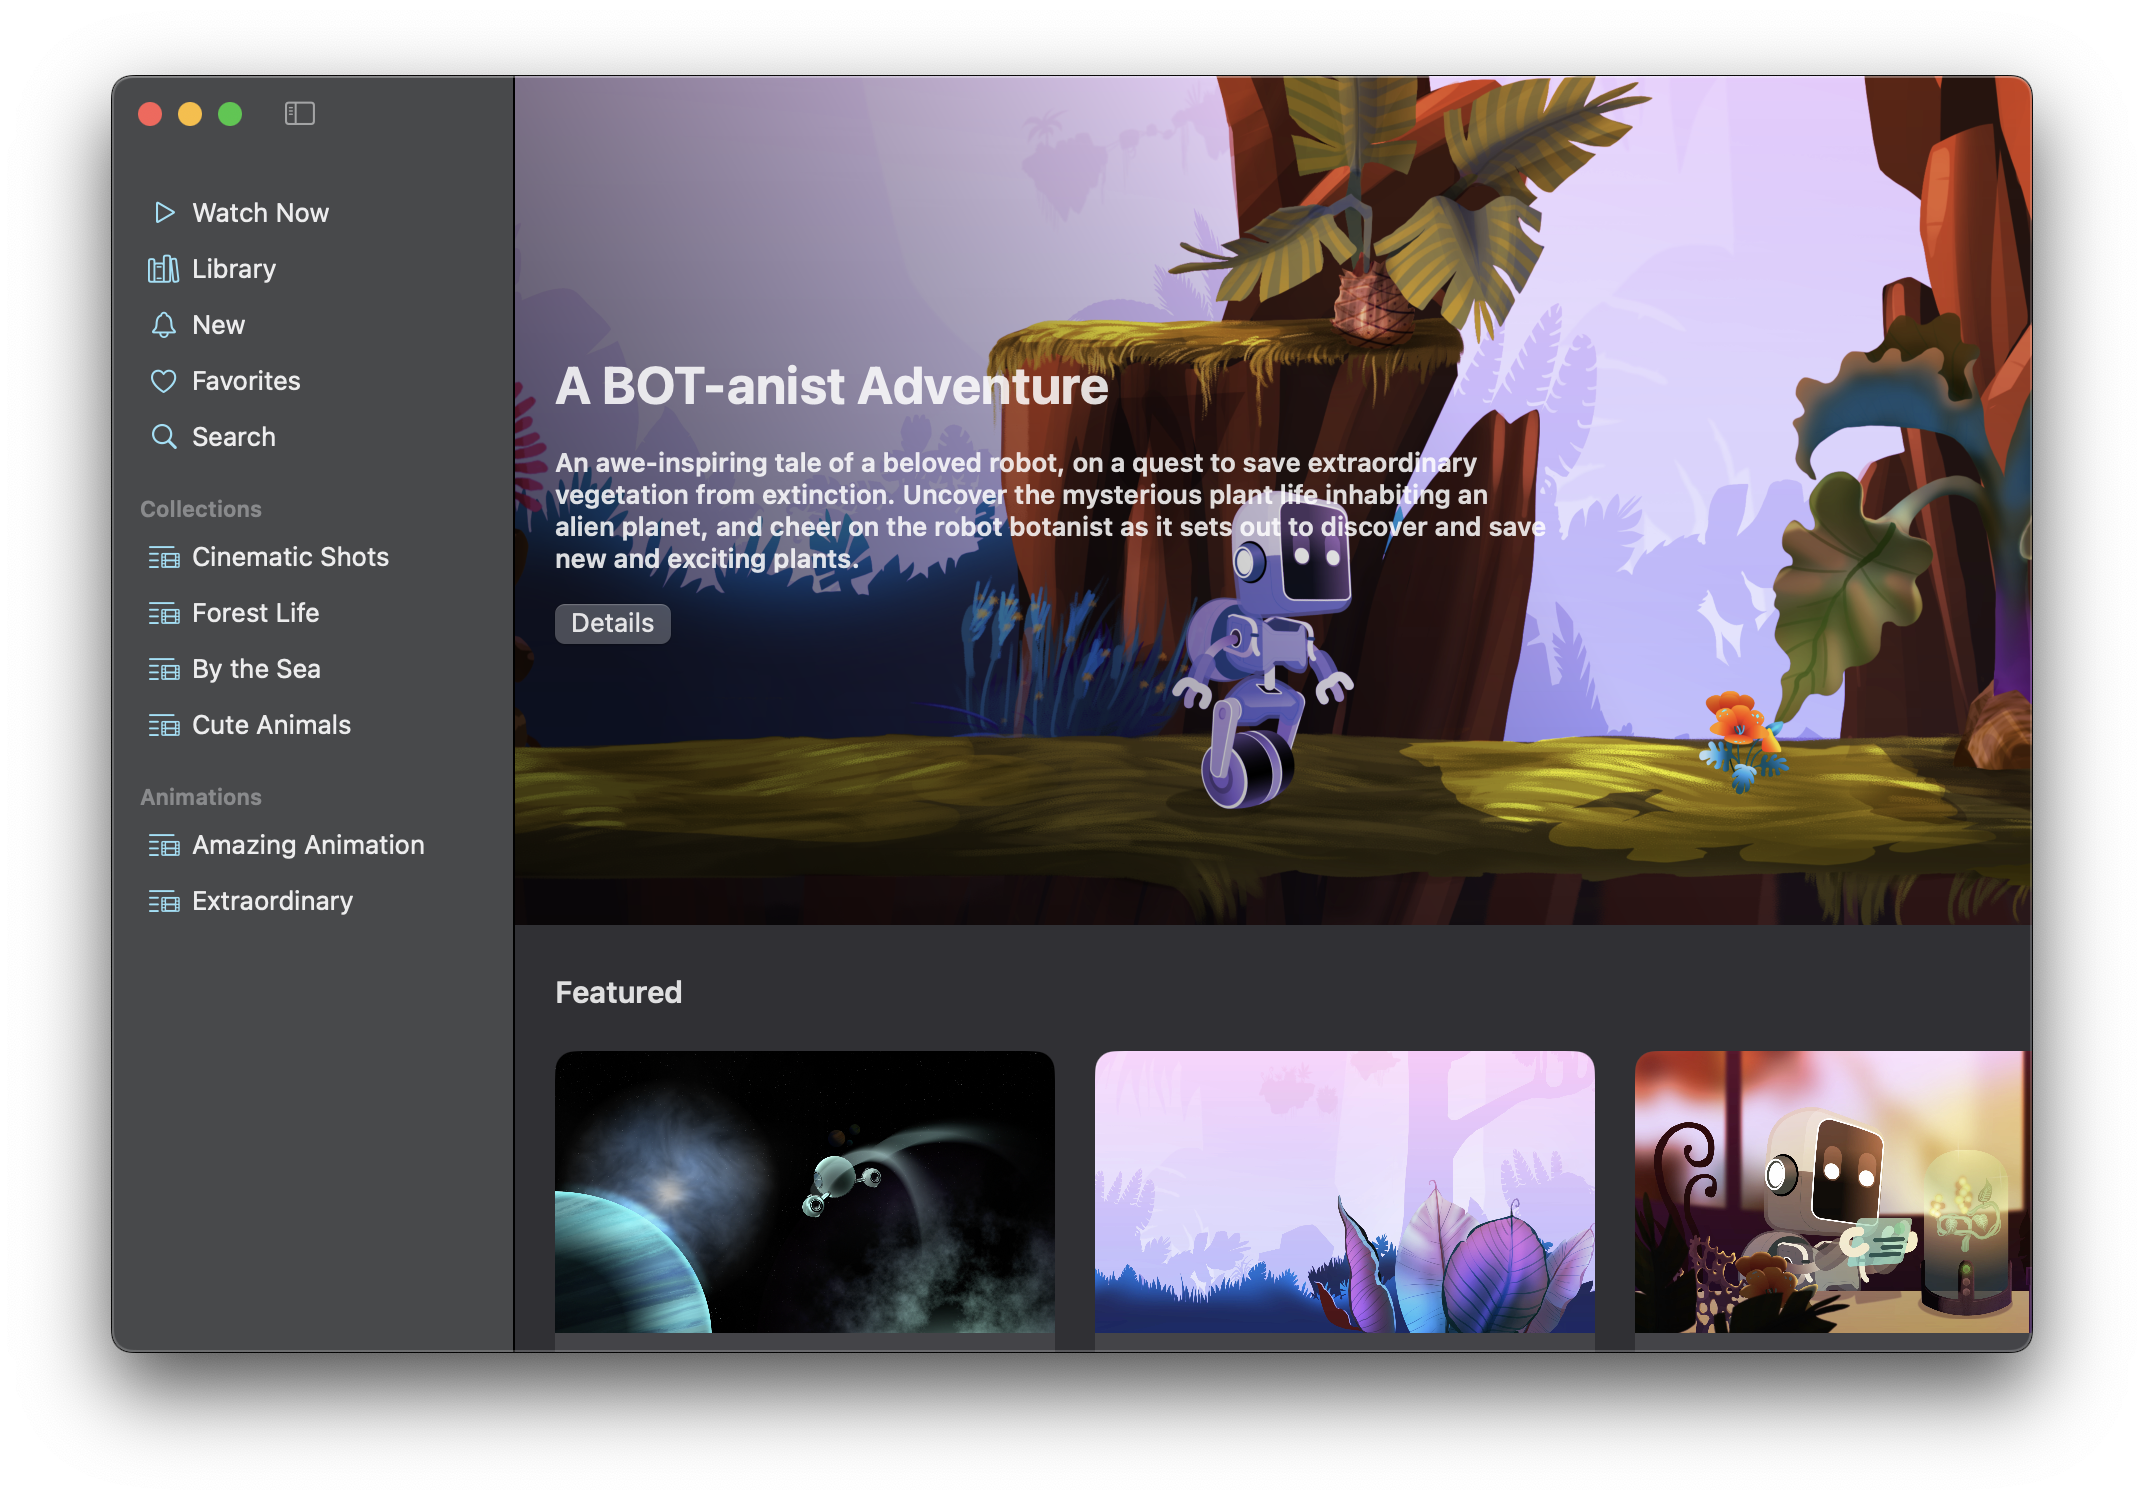The image size is (2144, 1500).
Task: Minimize the window with yellow button
Action: coord(190,114)
